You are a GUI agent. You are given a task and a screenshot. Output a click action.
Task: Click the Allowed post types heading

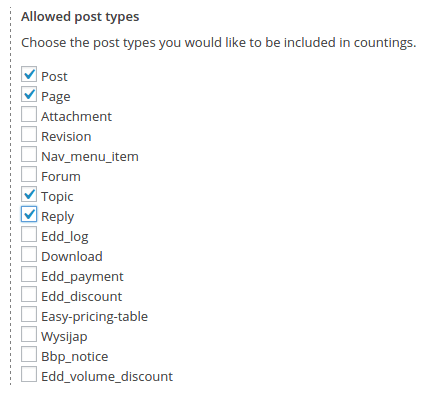click(80, 17)
